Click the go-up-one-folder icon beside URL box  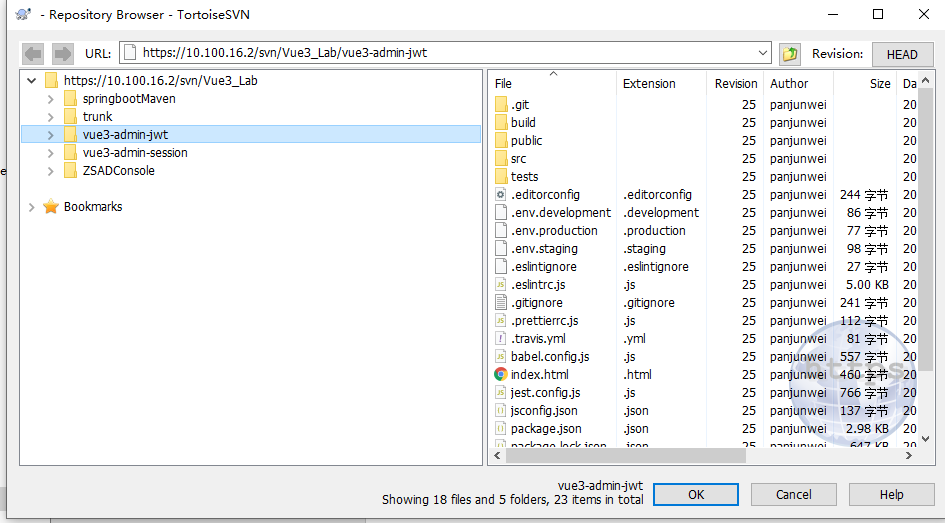[x=790, y=54]
